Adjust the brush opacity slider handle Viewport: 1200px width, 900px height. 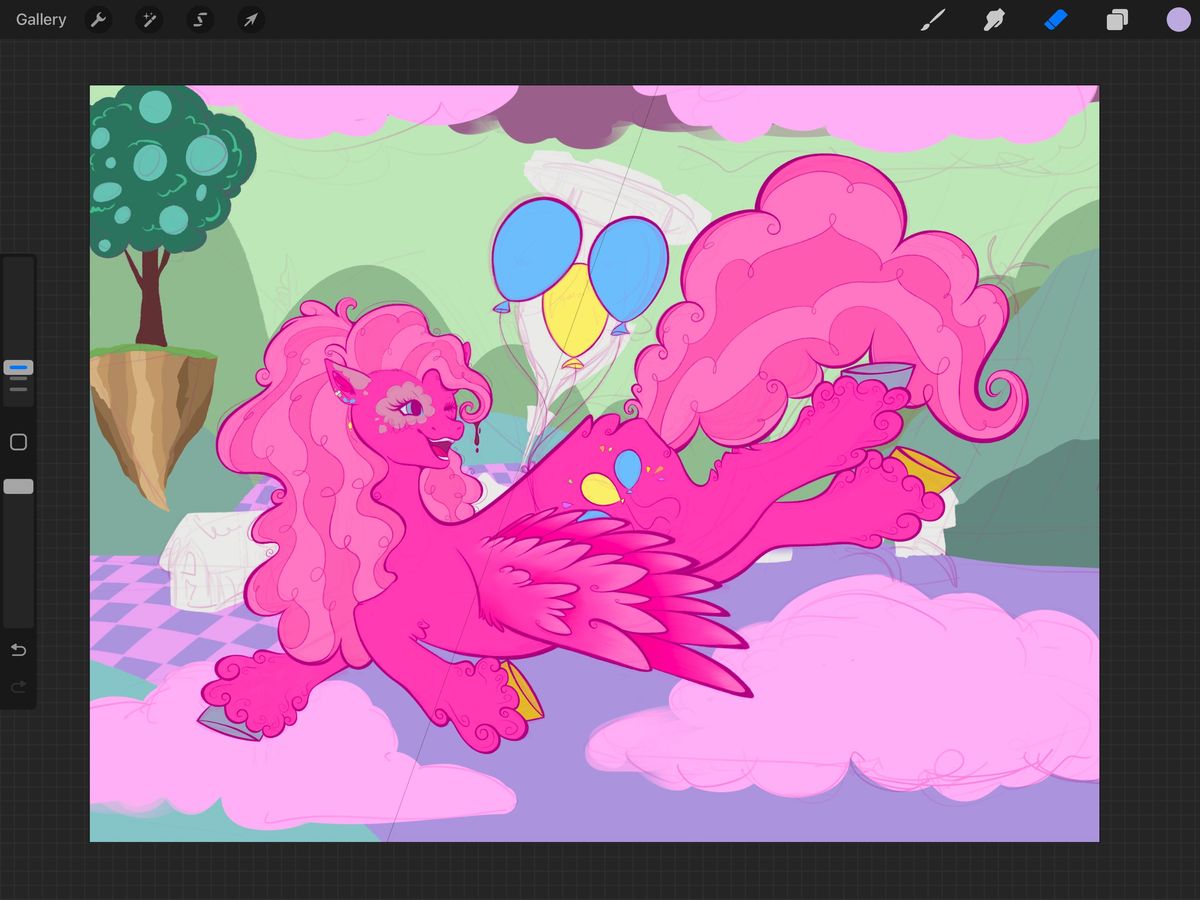pos(18,486)
